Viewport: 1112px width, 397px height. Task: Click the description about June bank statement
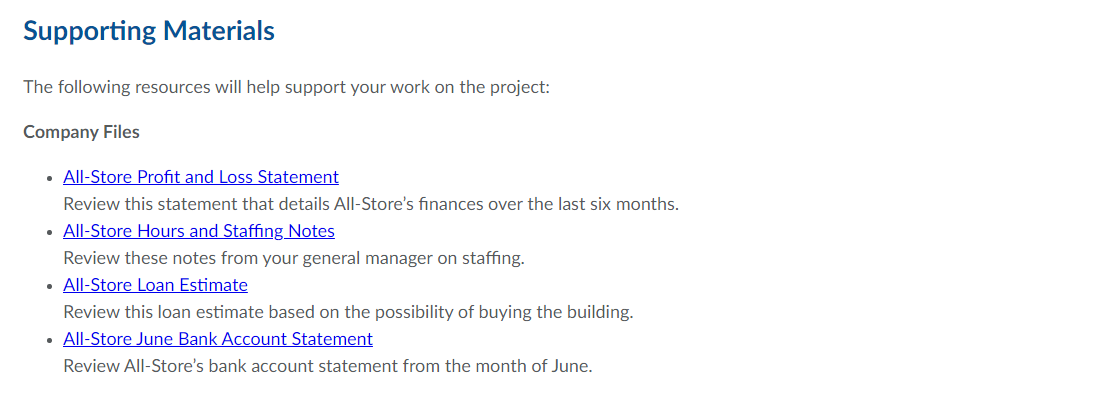[328, 367]
